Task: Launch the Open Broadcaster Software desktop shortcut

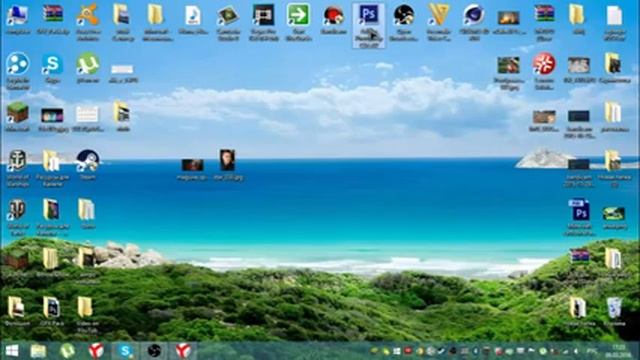Action: (x=404, y=22)
